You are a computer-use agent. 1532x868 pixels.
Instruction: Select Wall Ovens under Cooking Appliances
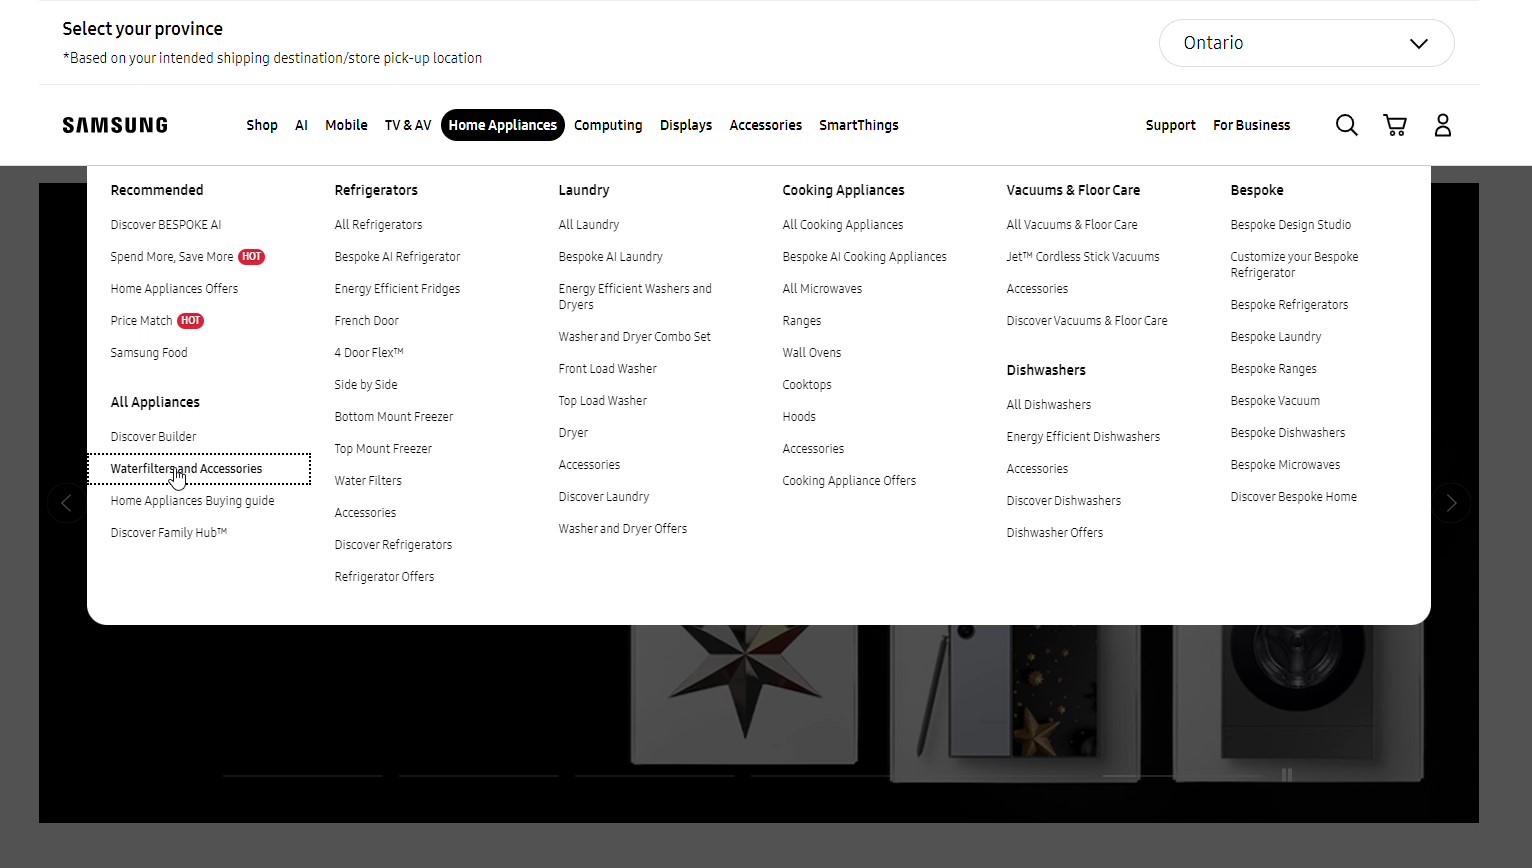[x=811, y=353]
